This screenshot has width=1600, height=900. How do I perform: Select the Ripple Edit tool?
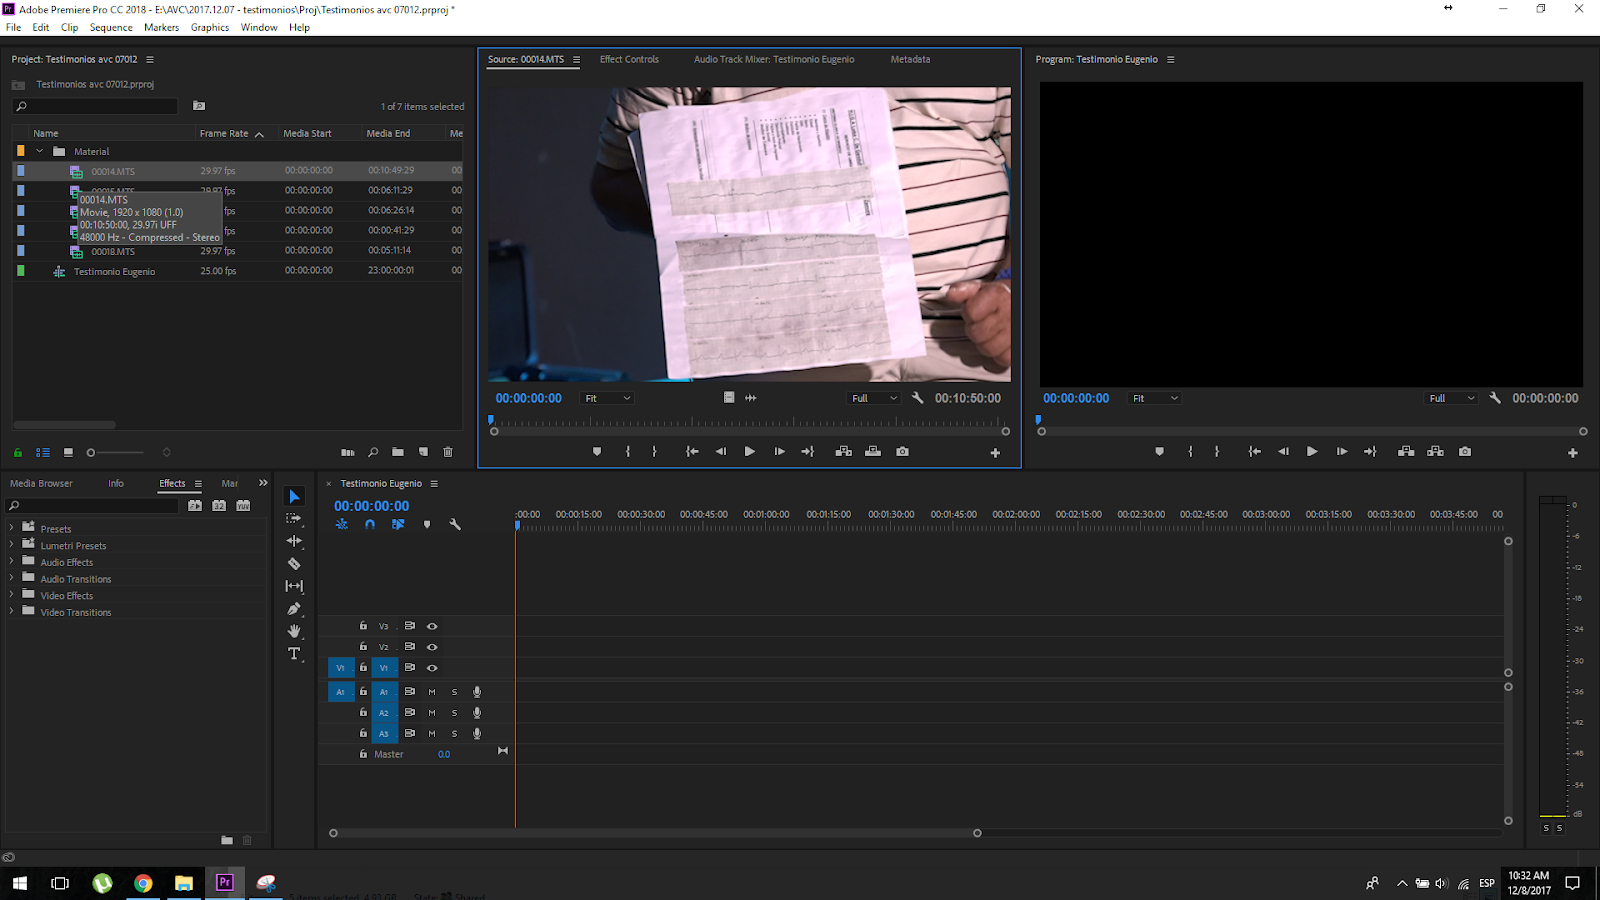[x=294, y=541]
